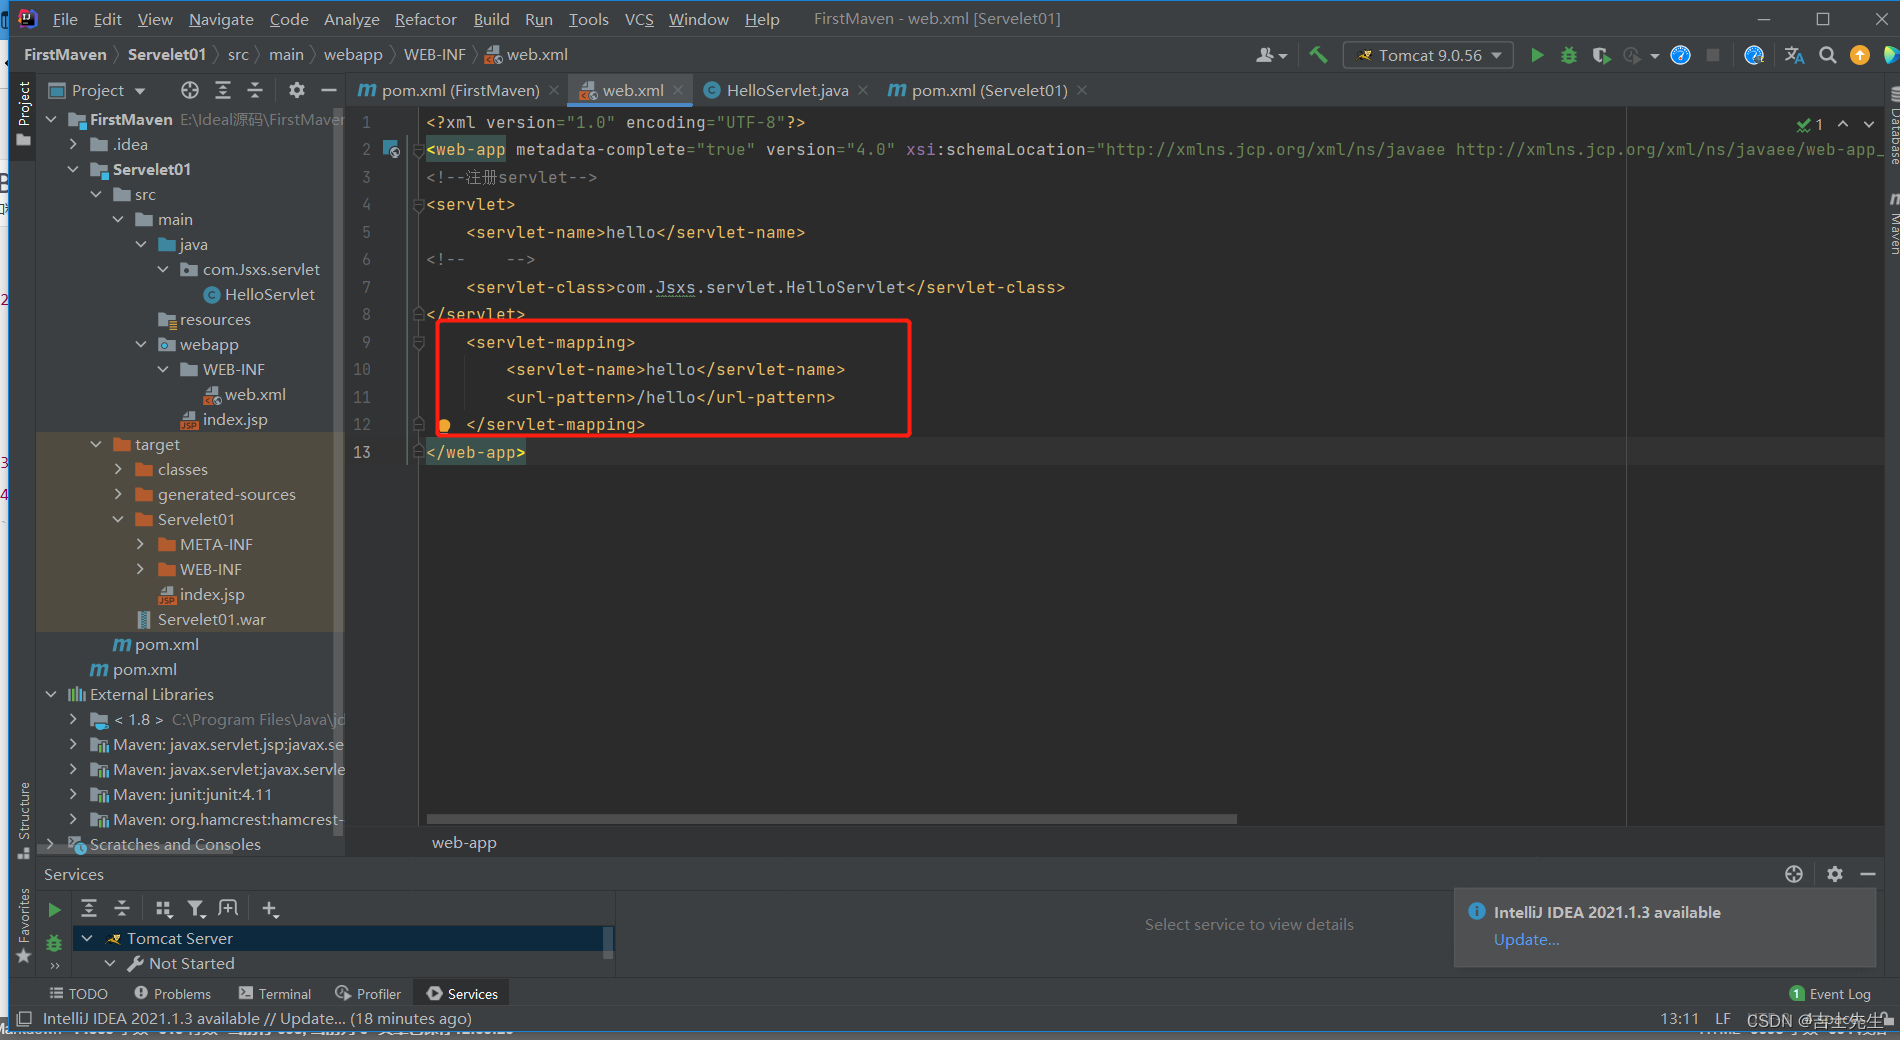Screen dimensions: 1900x1040
Task: Start debugging with the bug icon
Action: [x=1569, y=55]
